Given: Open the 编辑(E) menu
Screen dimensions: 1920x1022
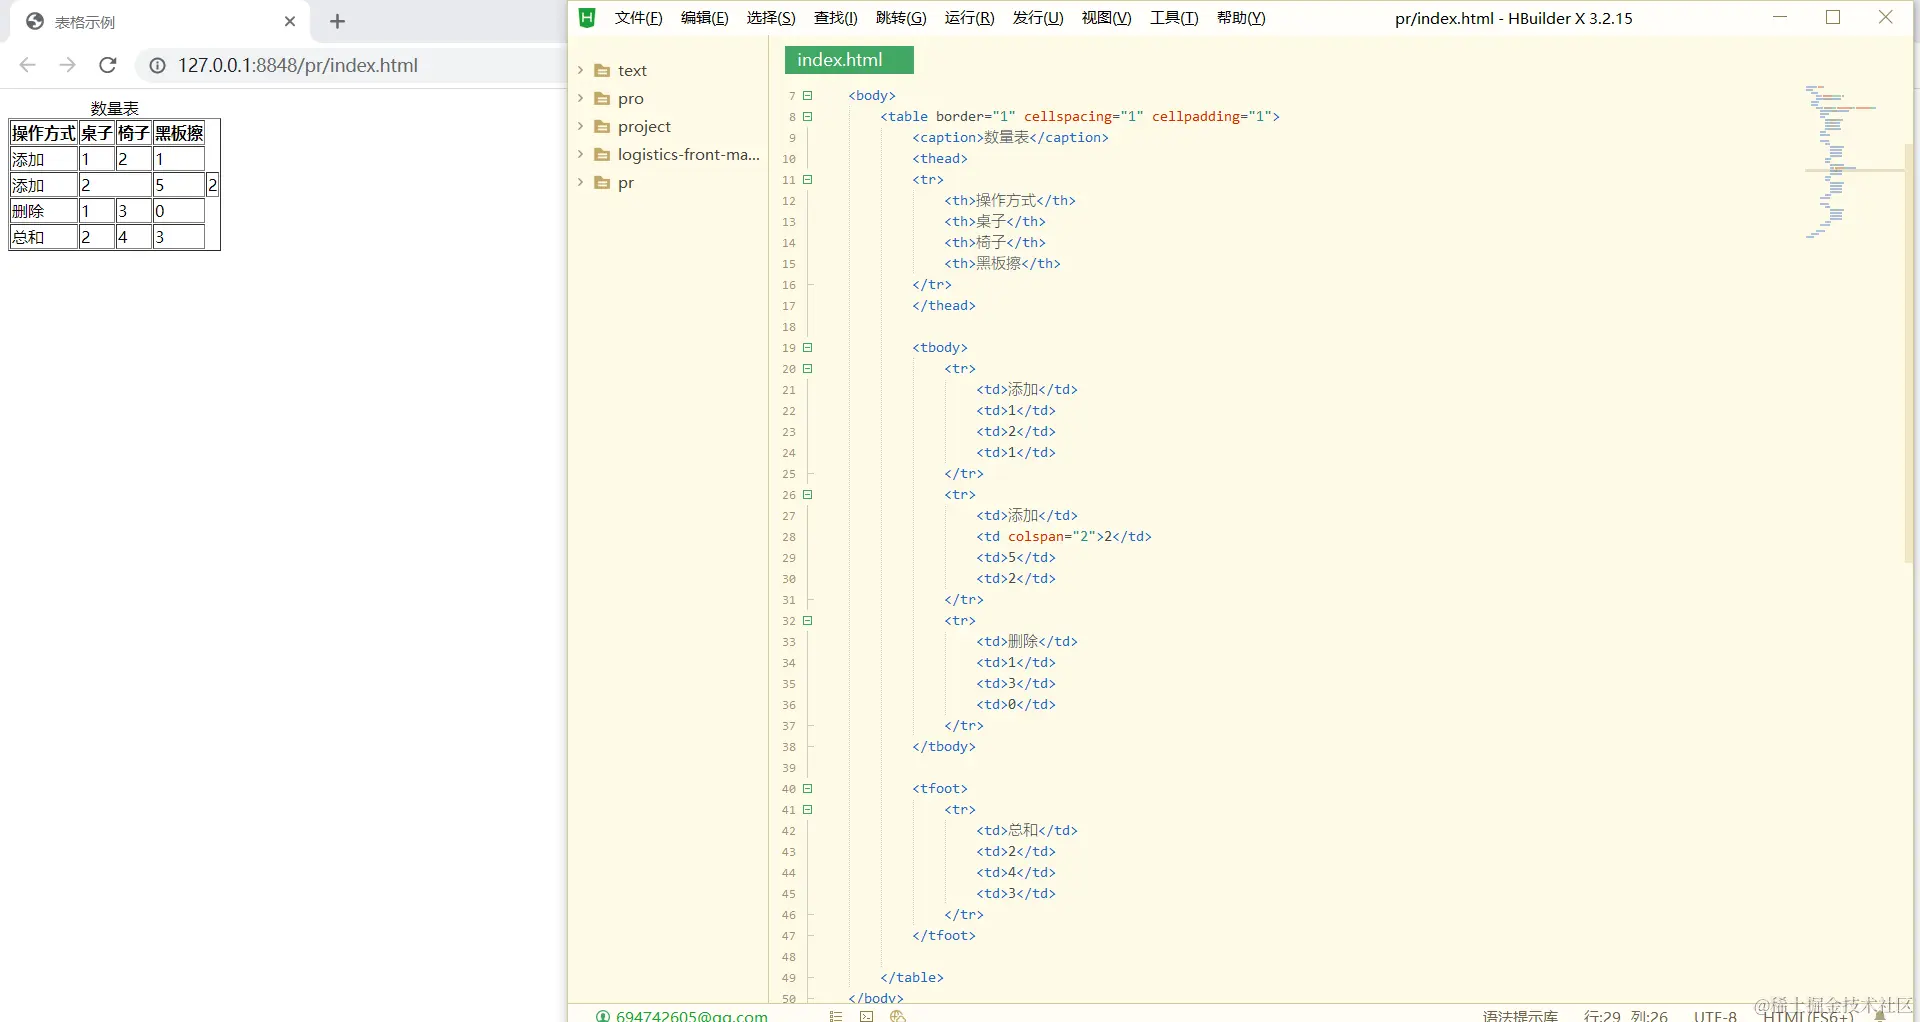Looking at the screenshot, I should [704, 18].
